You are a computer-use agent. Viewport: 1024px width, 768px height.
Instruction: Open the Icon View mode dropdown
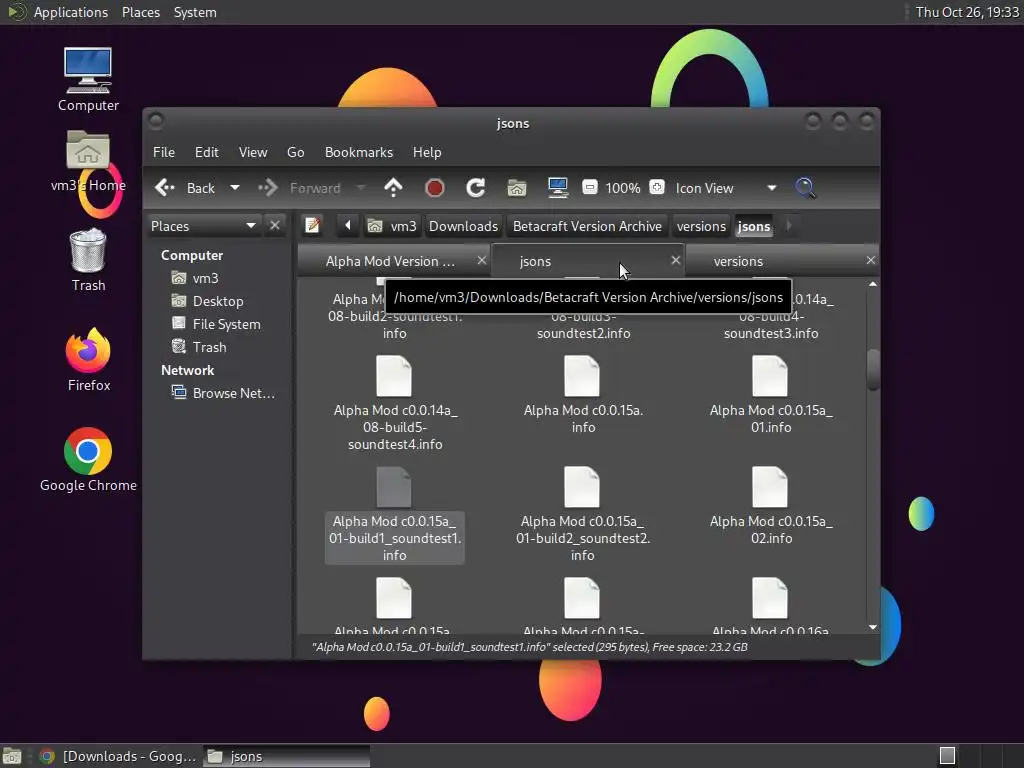click(x=726, y=188)
